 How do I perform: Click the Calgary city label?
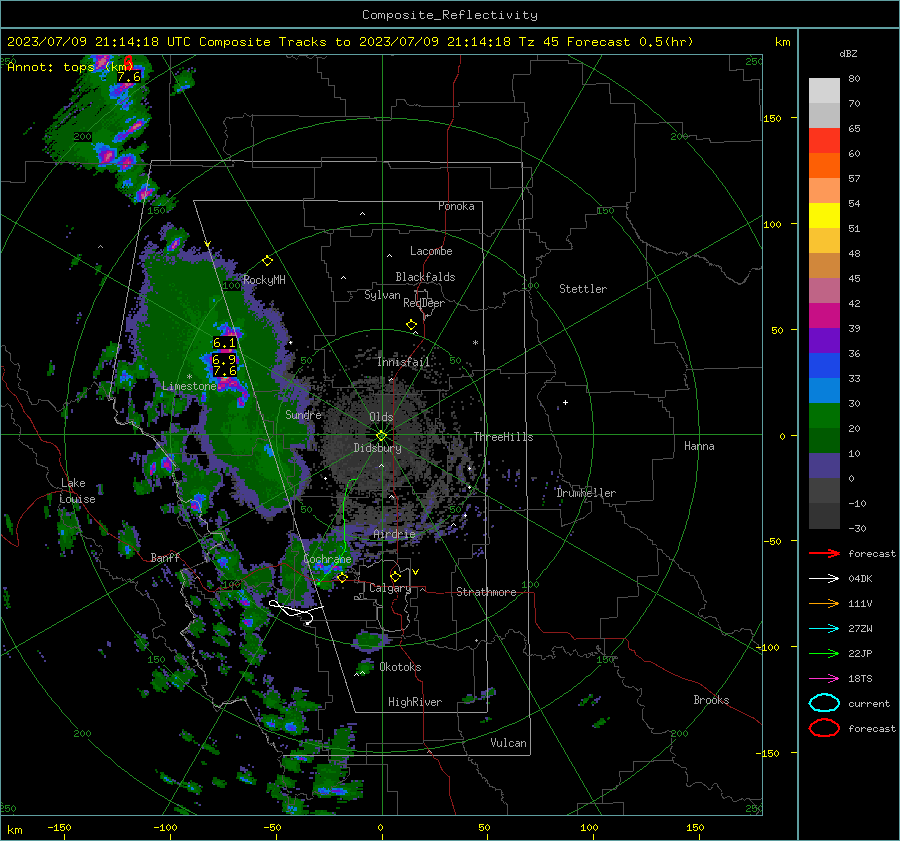point(390,588)
